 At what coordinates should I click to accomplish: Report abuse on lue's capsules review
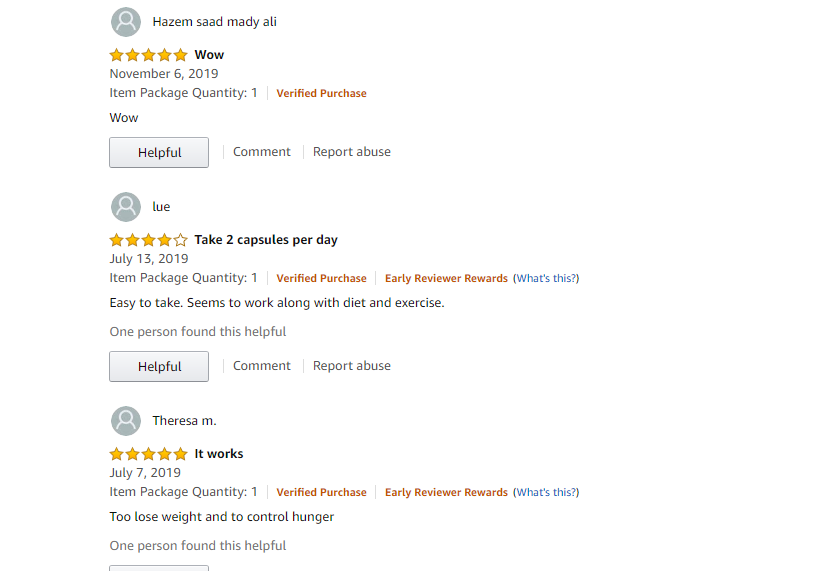point(352,366)
